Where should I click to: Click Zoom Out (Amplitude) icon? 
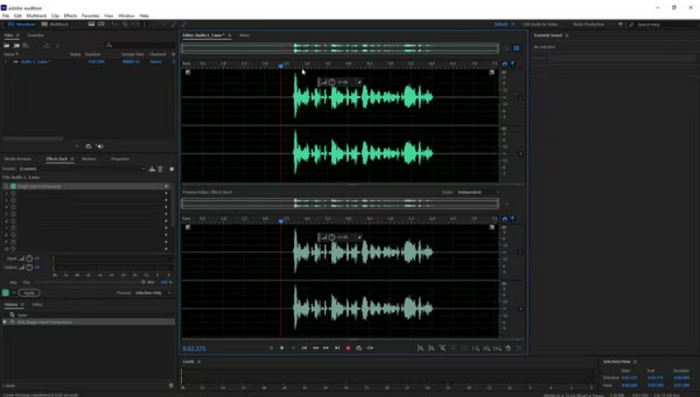point(431,348)
